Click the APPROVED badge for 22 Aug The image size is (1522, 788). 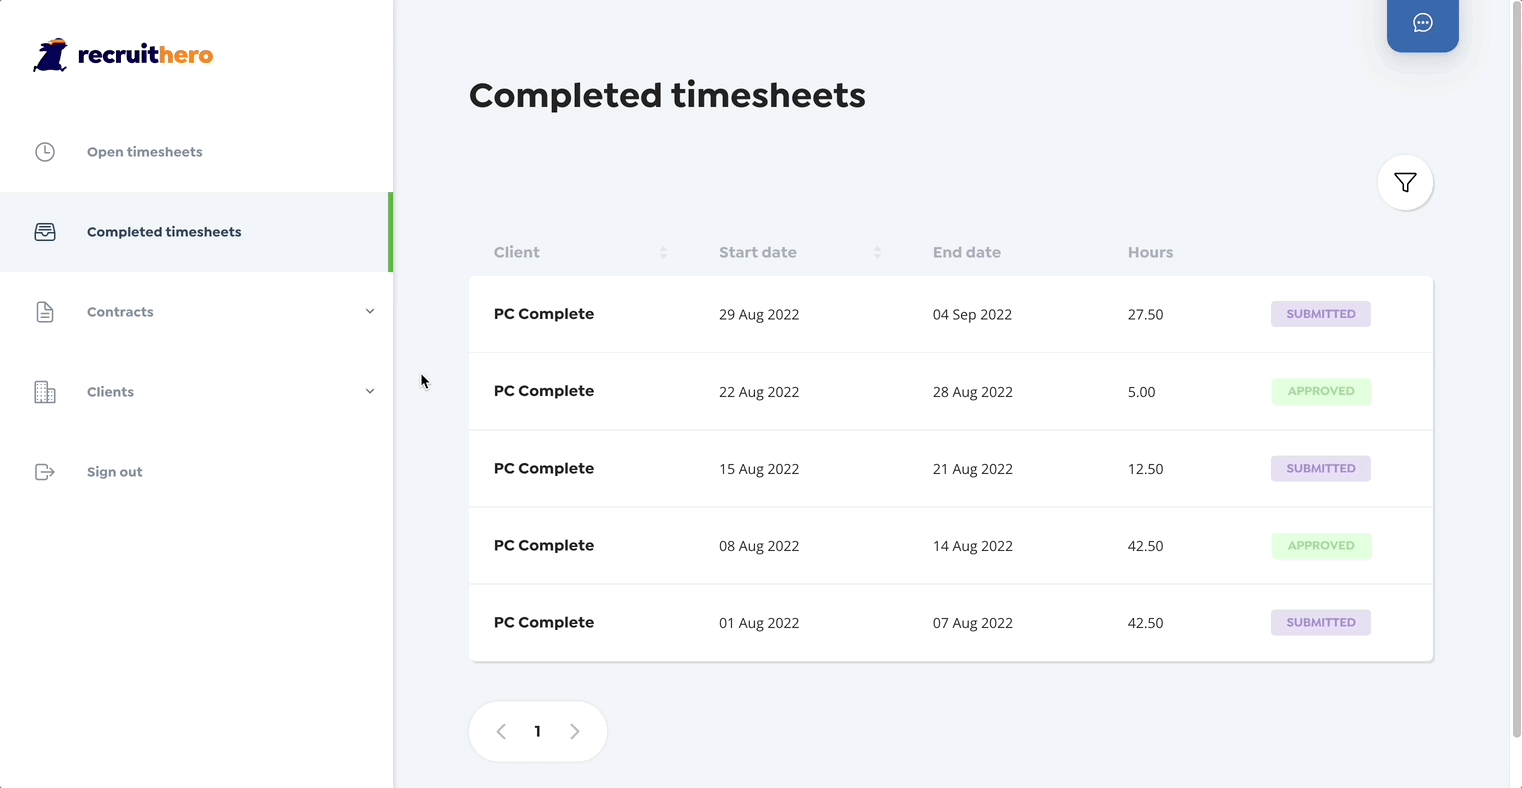click(1321, 391)
